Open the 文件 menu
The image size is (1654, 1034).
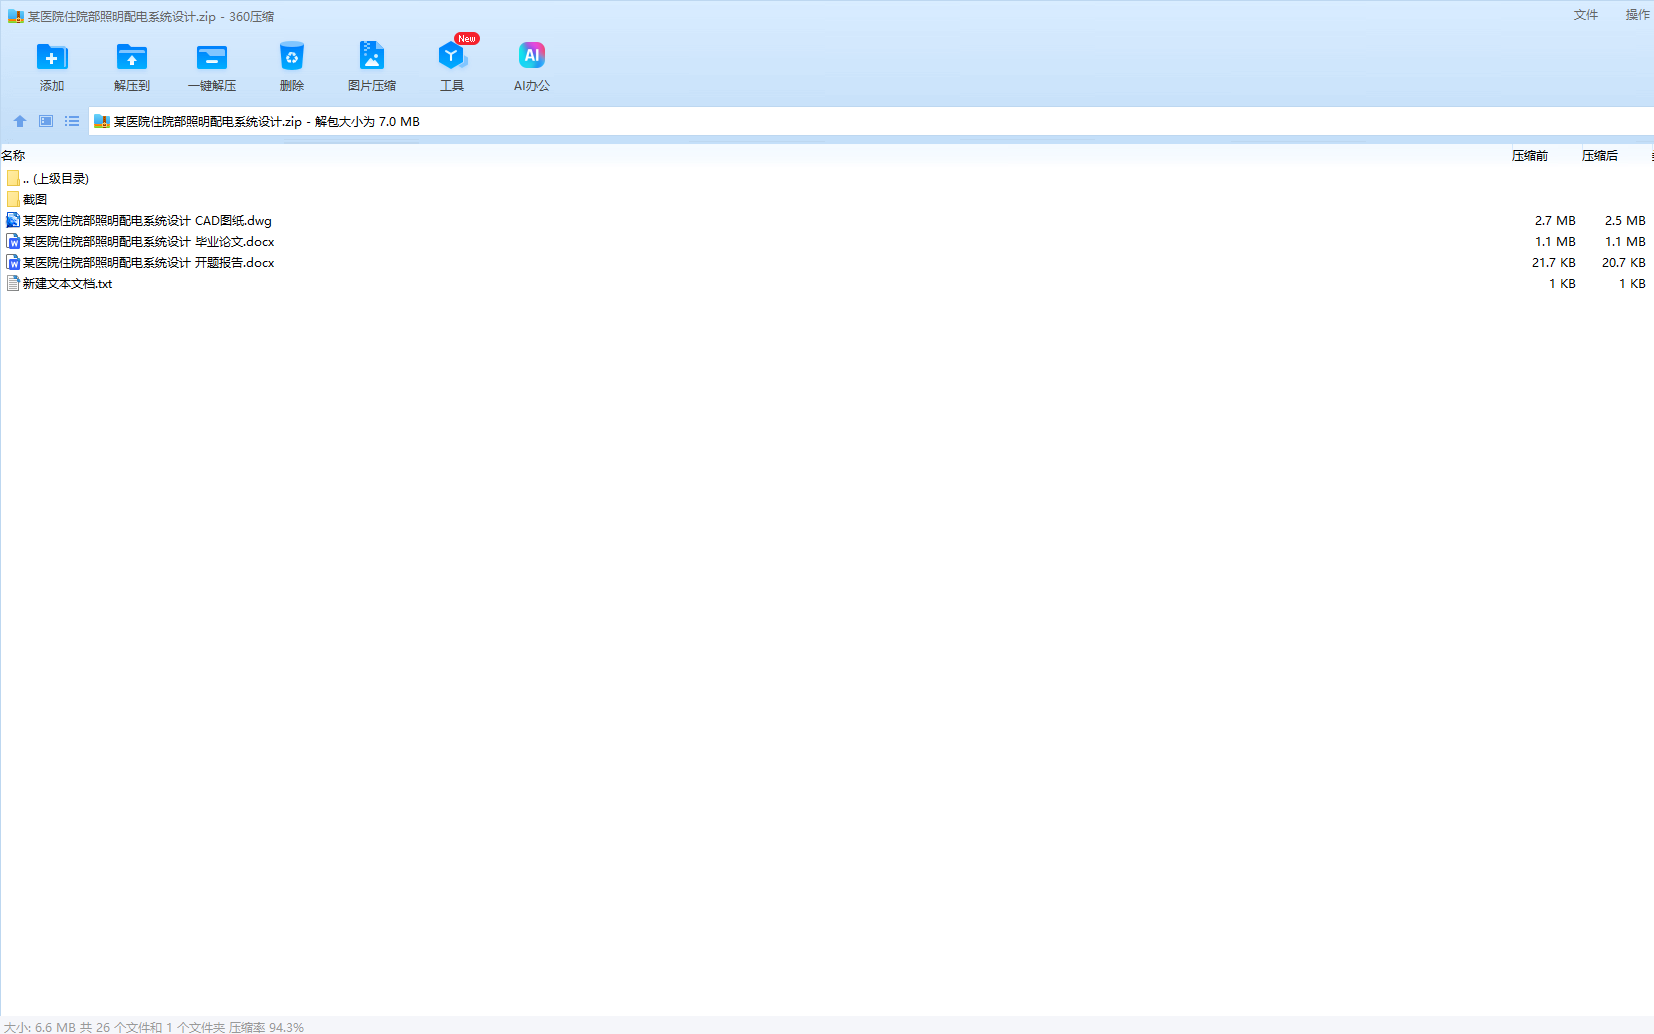(1586, 15)
